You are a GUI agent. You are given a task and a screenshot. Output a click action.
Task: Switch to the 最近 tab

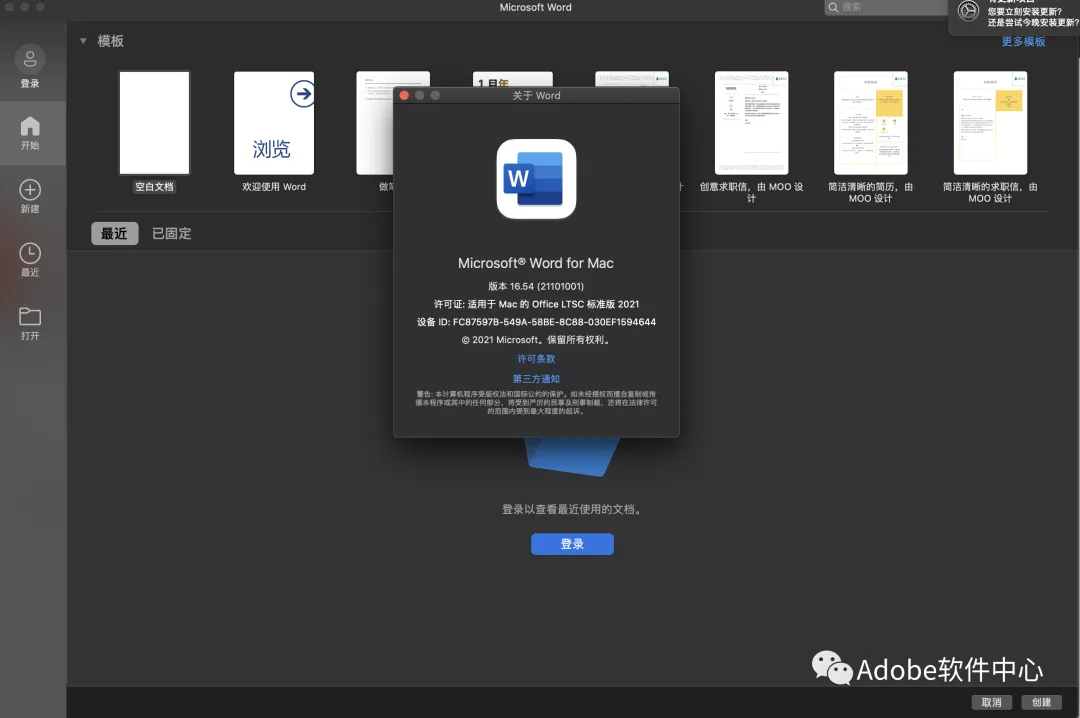point(114,234)
